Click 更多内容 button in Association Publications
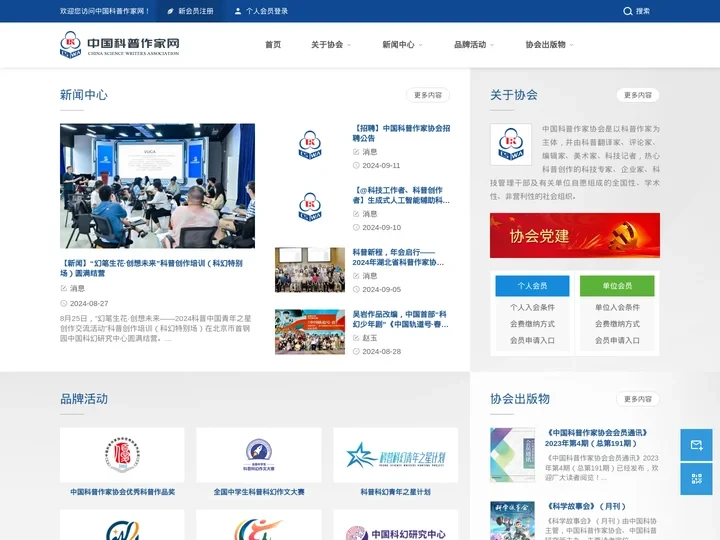Image resolution: width=720 pixels, height=540 pixels. [638, 399]
